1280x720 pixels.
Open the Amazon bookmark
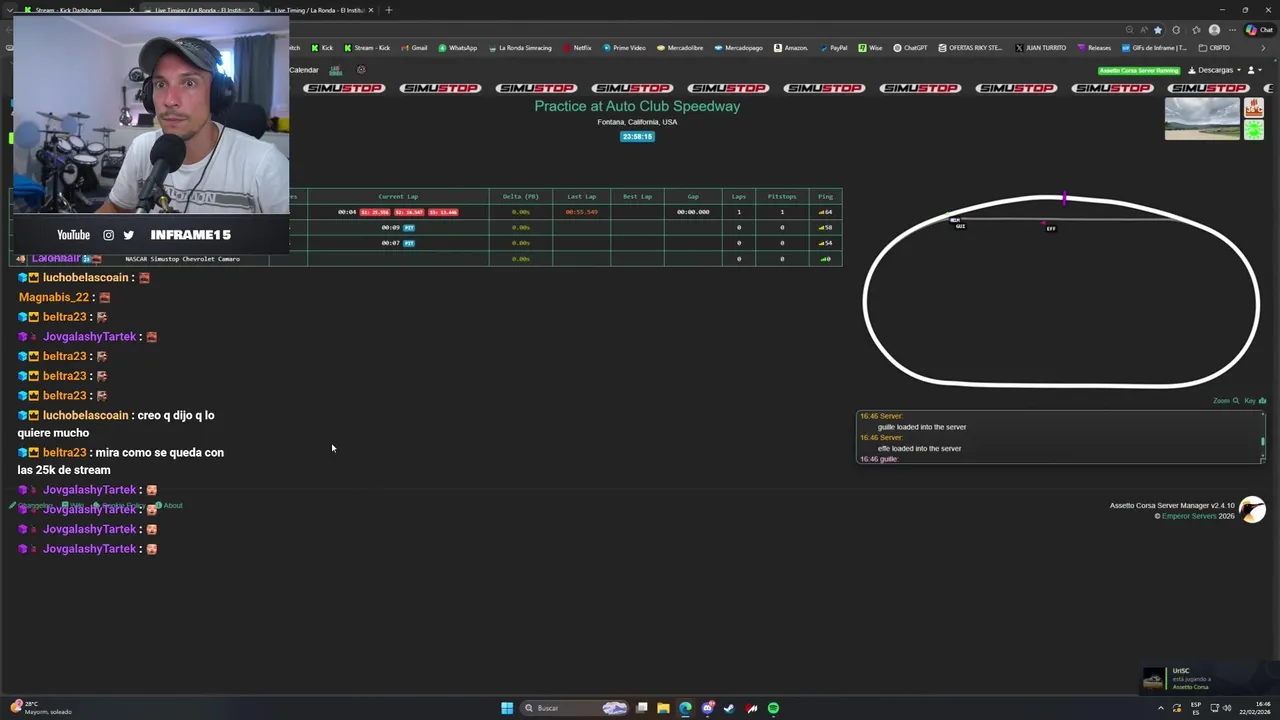coord(791,48)
